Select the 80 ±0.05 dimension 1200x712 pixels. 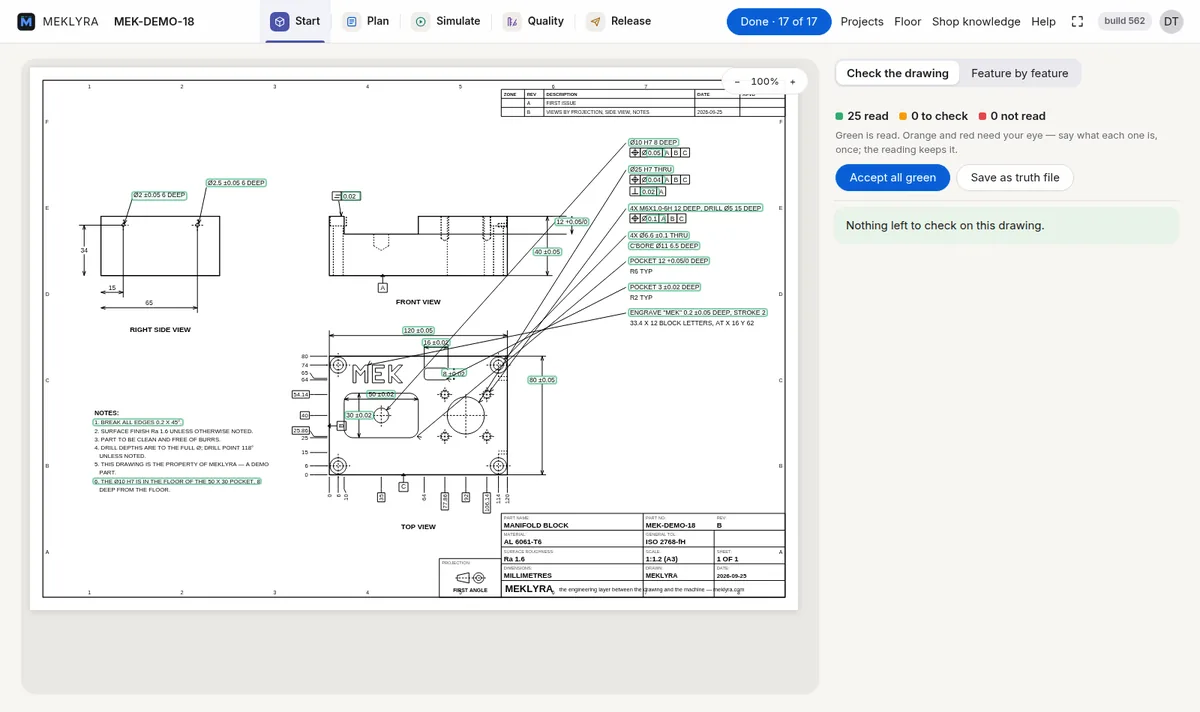pos(543,380)
